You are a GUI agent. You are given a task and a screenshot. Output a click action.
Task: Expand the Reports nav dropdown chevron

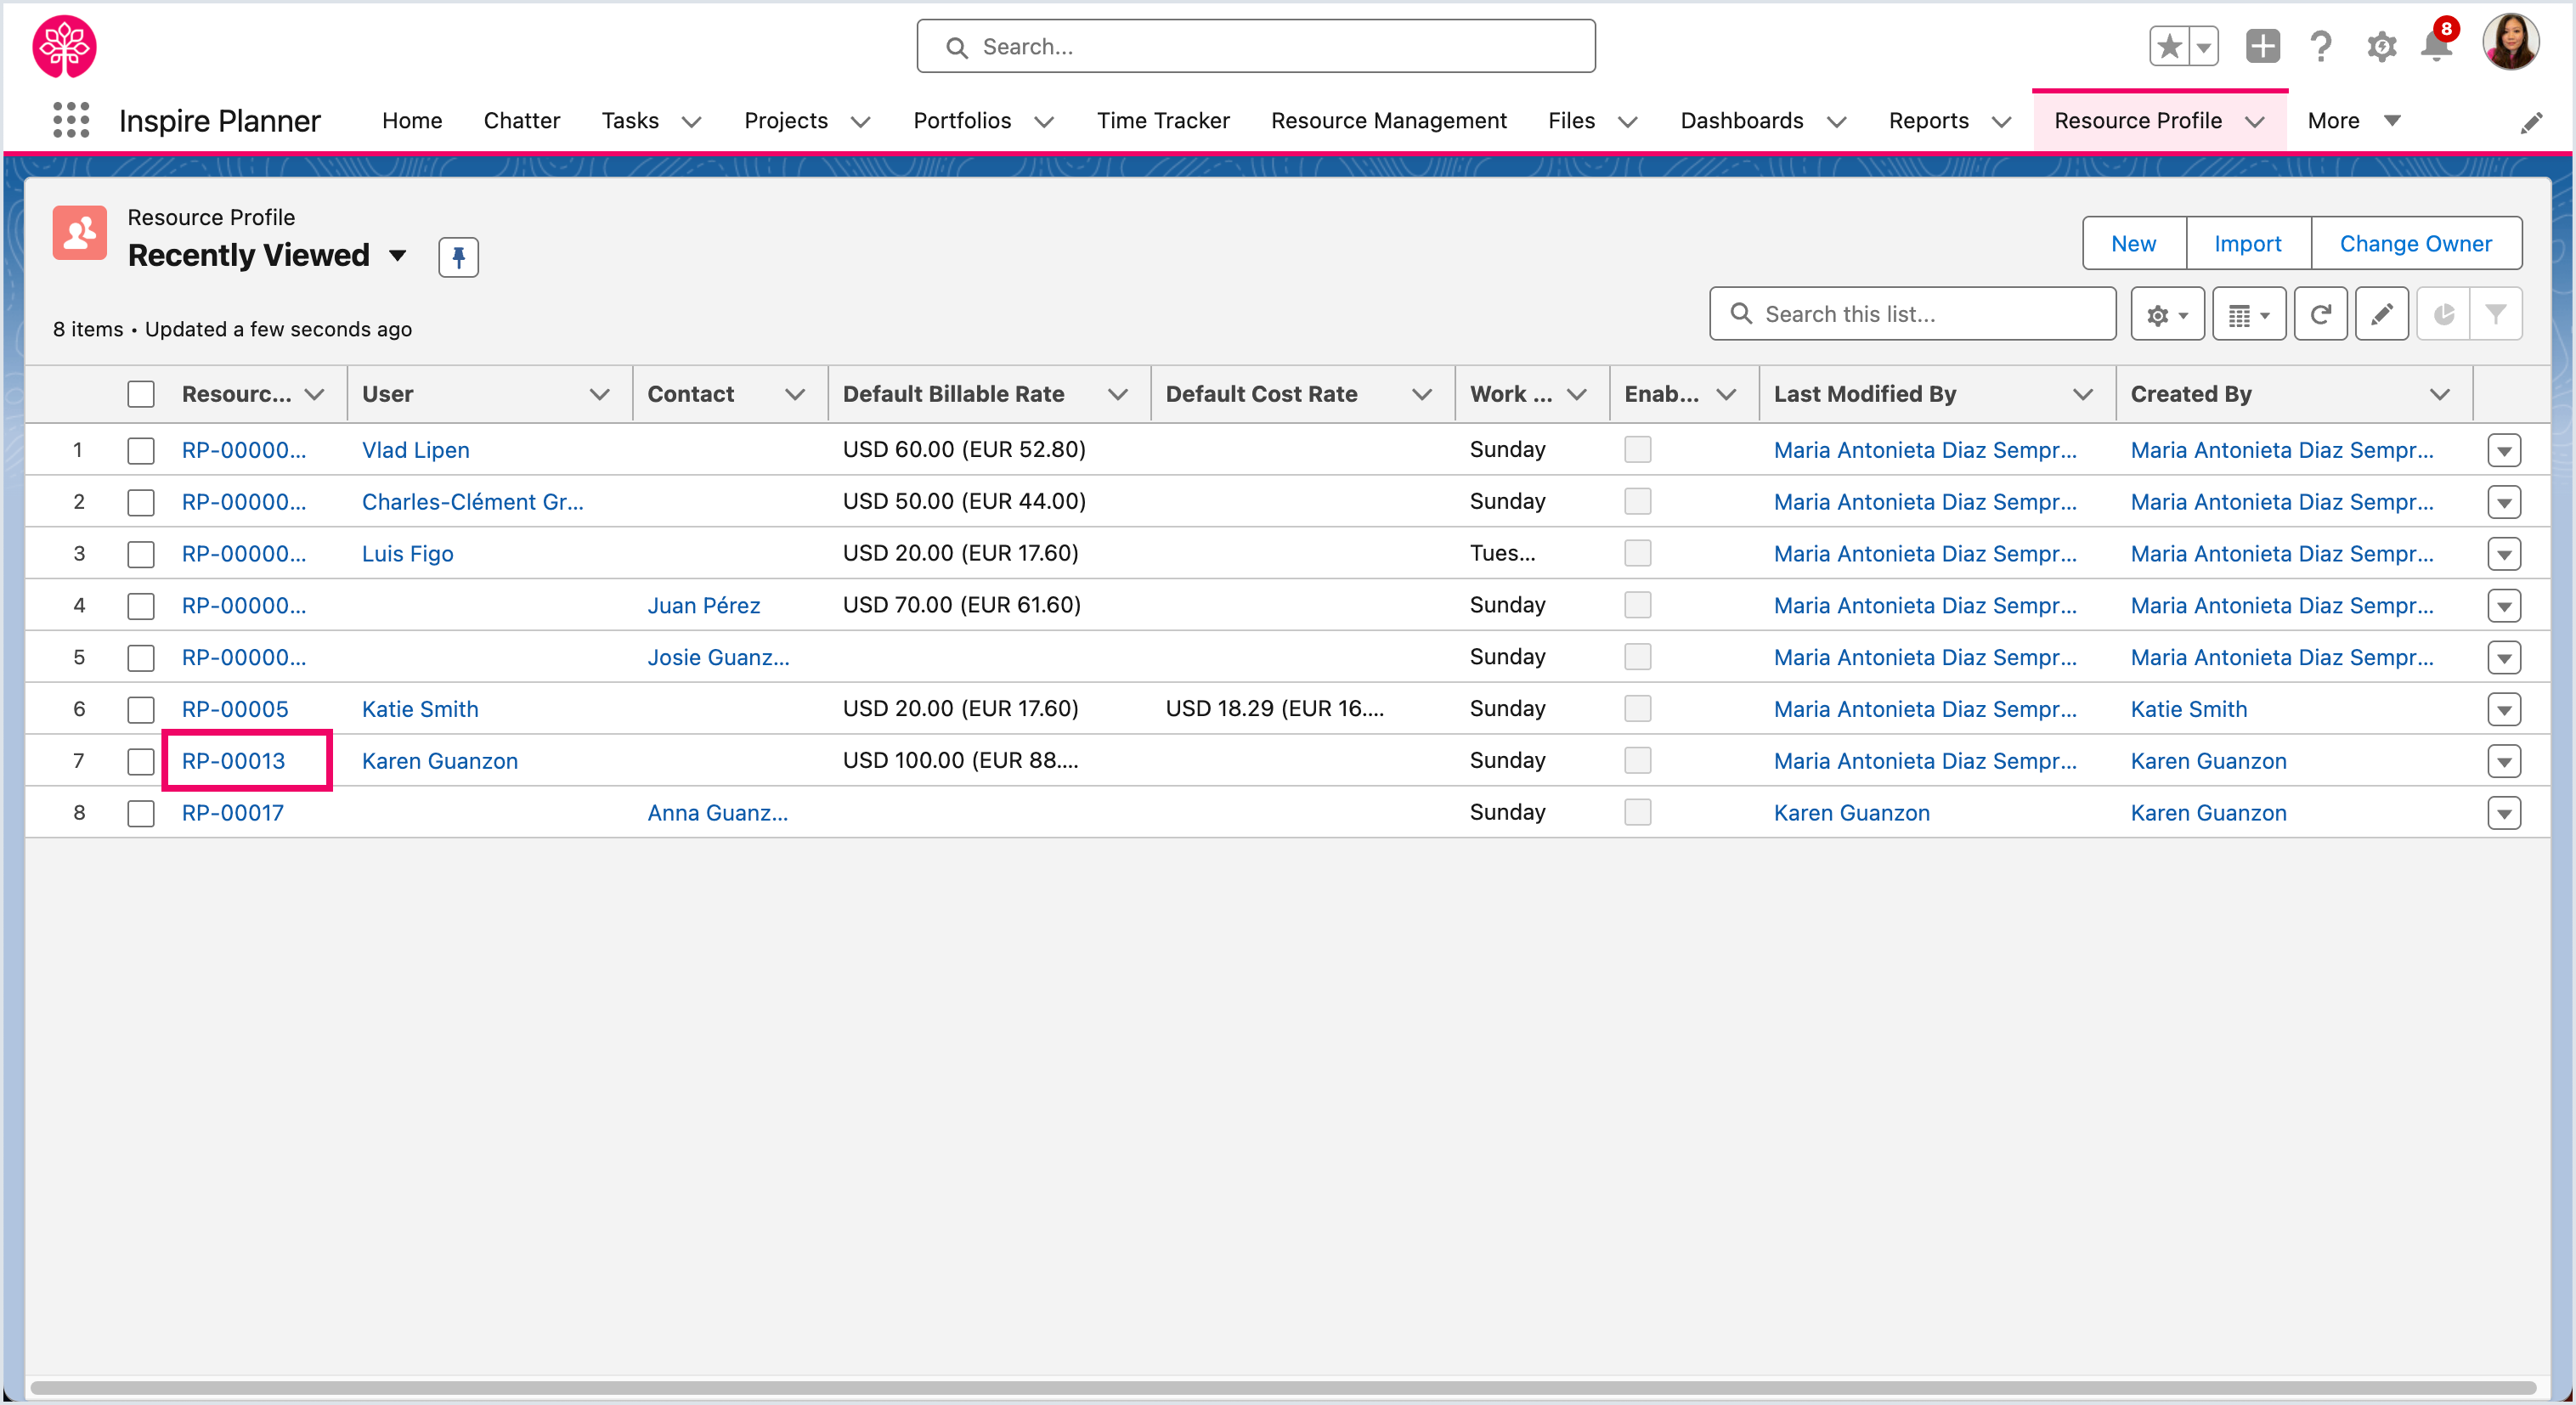pos(2001,122)
